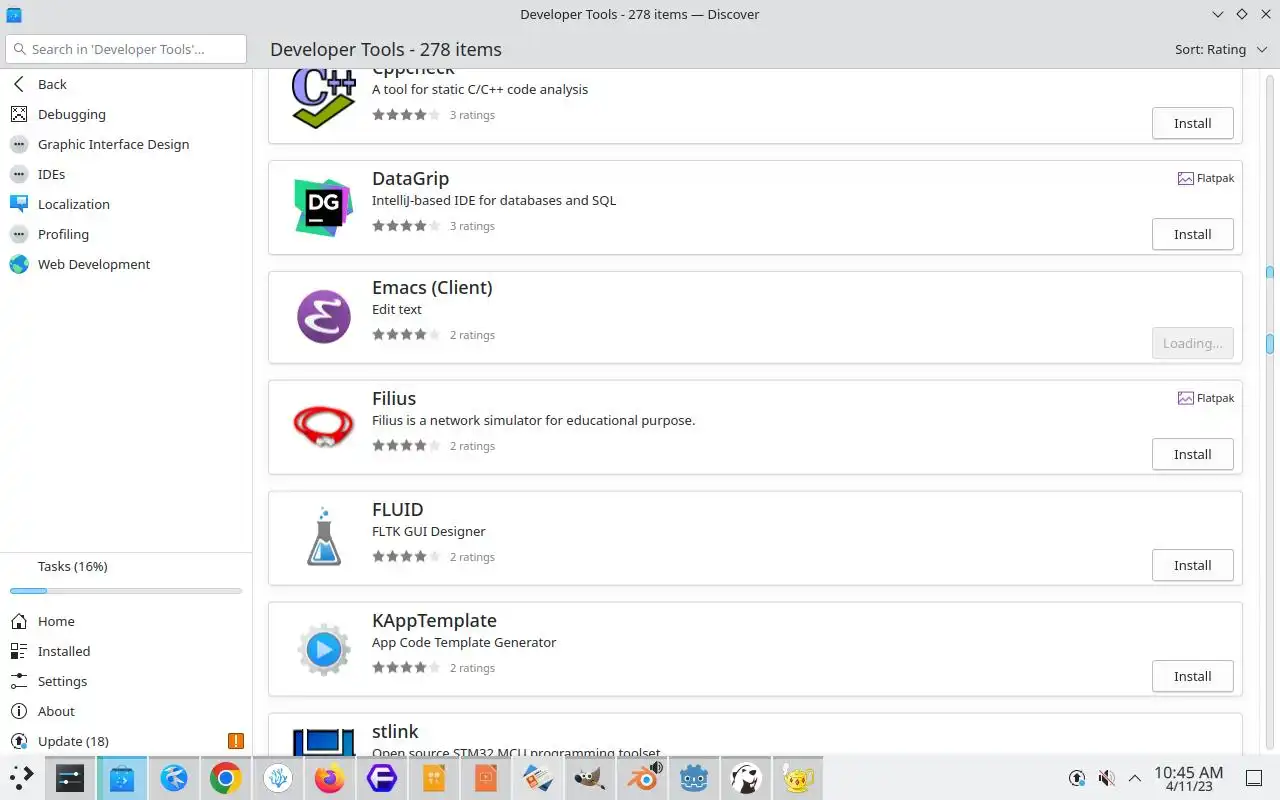Install KAppTemplate
This screenshot has width=1280, height=800.
pos(1192,676)
